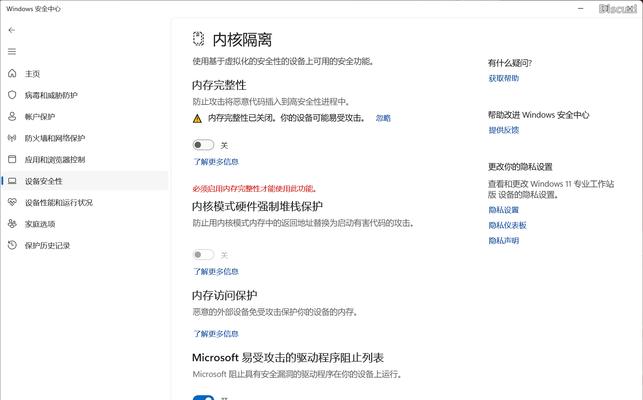Screen dimensions: 643x400
Task: Click the 内核模式硬件强制堆栈保护 heading
Action: pyautogui.click(x=257, y=206)
